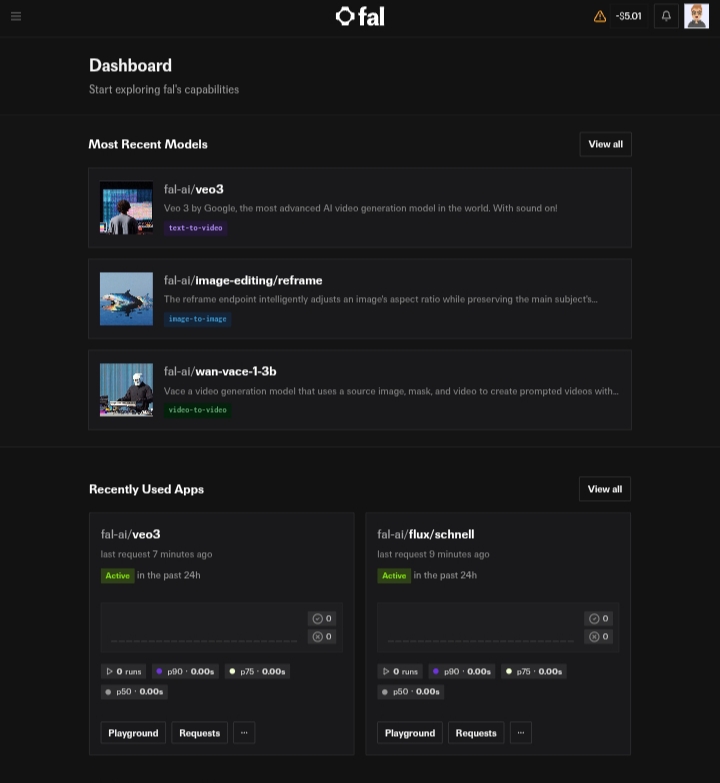
Task: Click the flux/schnell usage chart area
Action: [498, 627]
